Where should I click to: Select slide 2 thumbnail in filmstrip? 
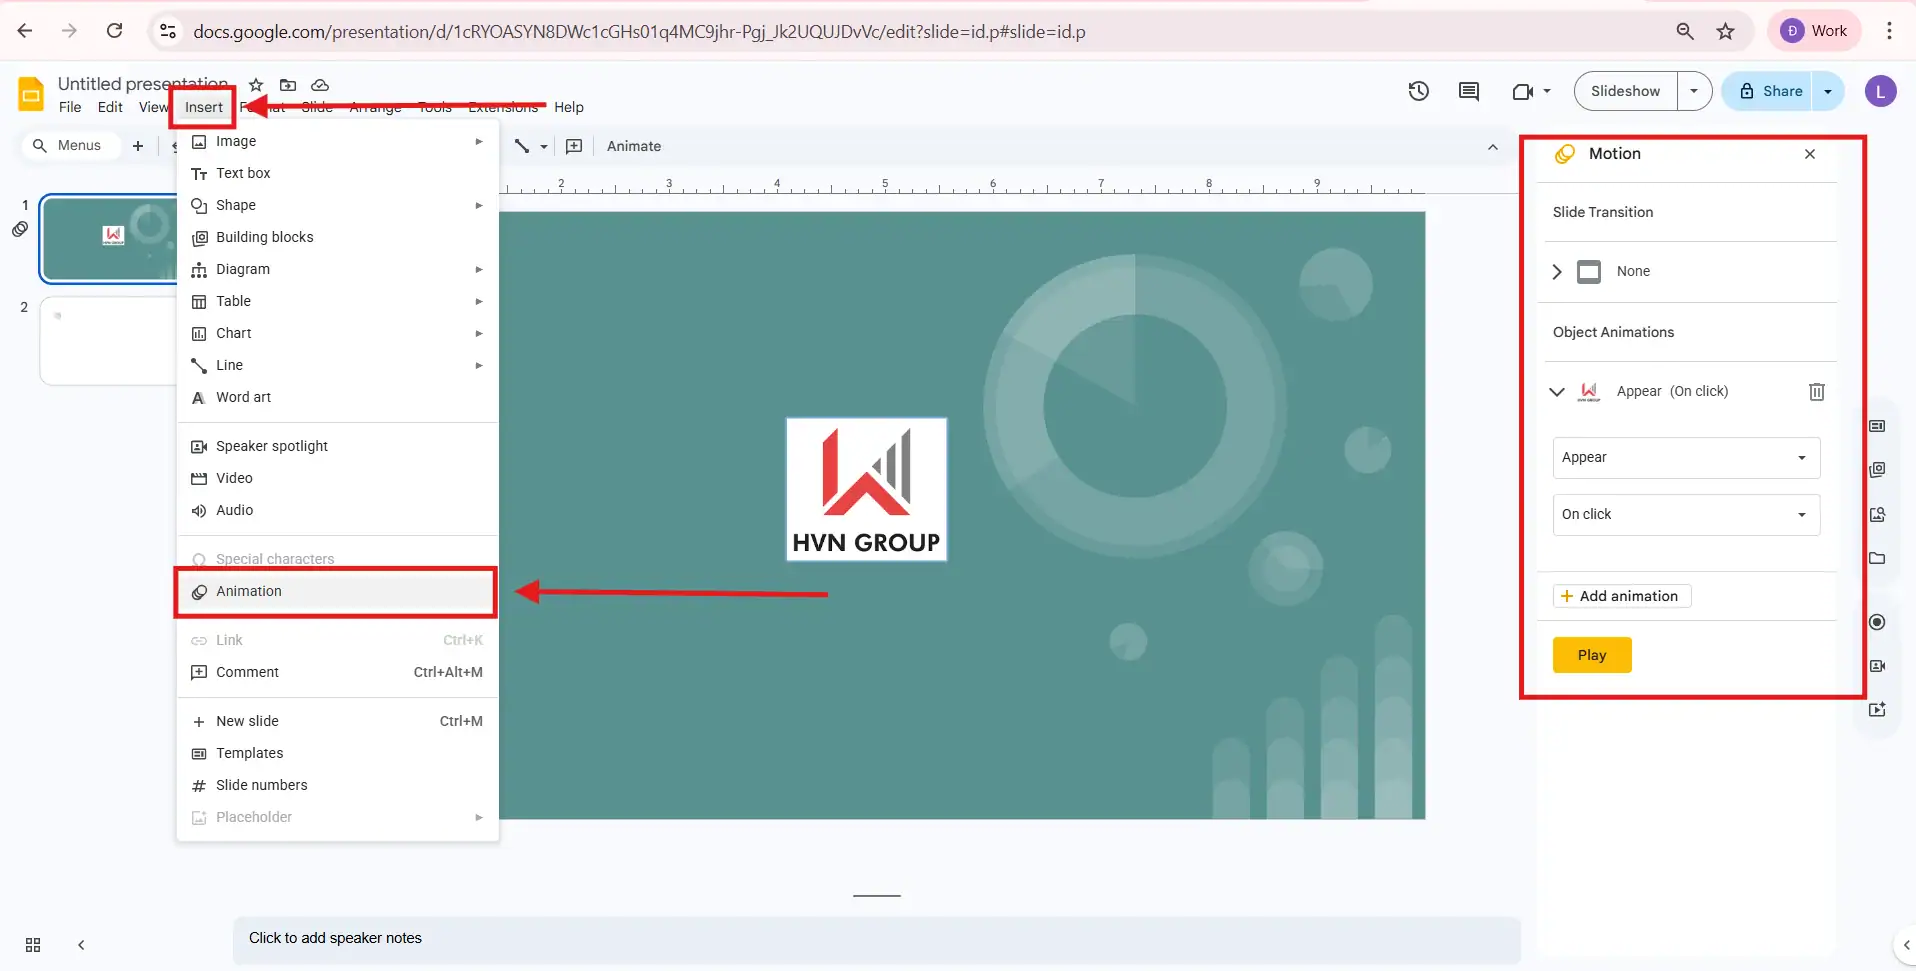[x=108, y=340]
